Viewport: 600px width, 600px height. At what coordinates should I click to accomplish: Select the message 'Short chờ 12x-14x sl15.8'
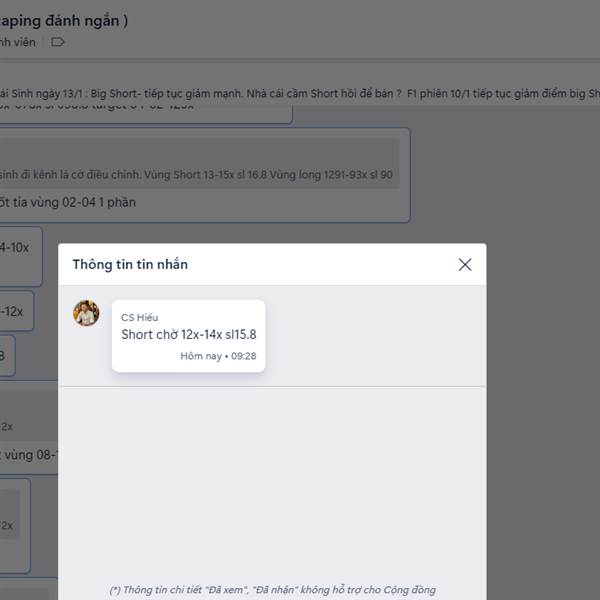point(189,334)
